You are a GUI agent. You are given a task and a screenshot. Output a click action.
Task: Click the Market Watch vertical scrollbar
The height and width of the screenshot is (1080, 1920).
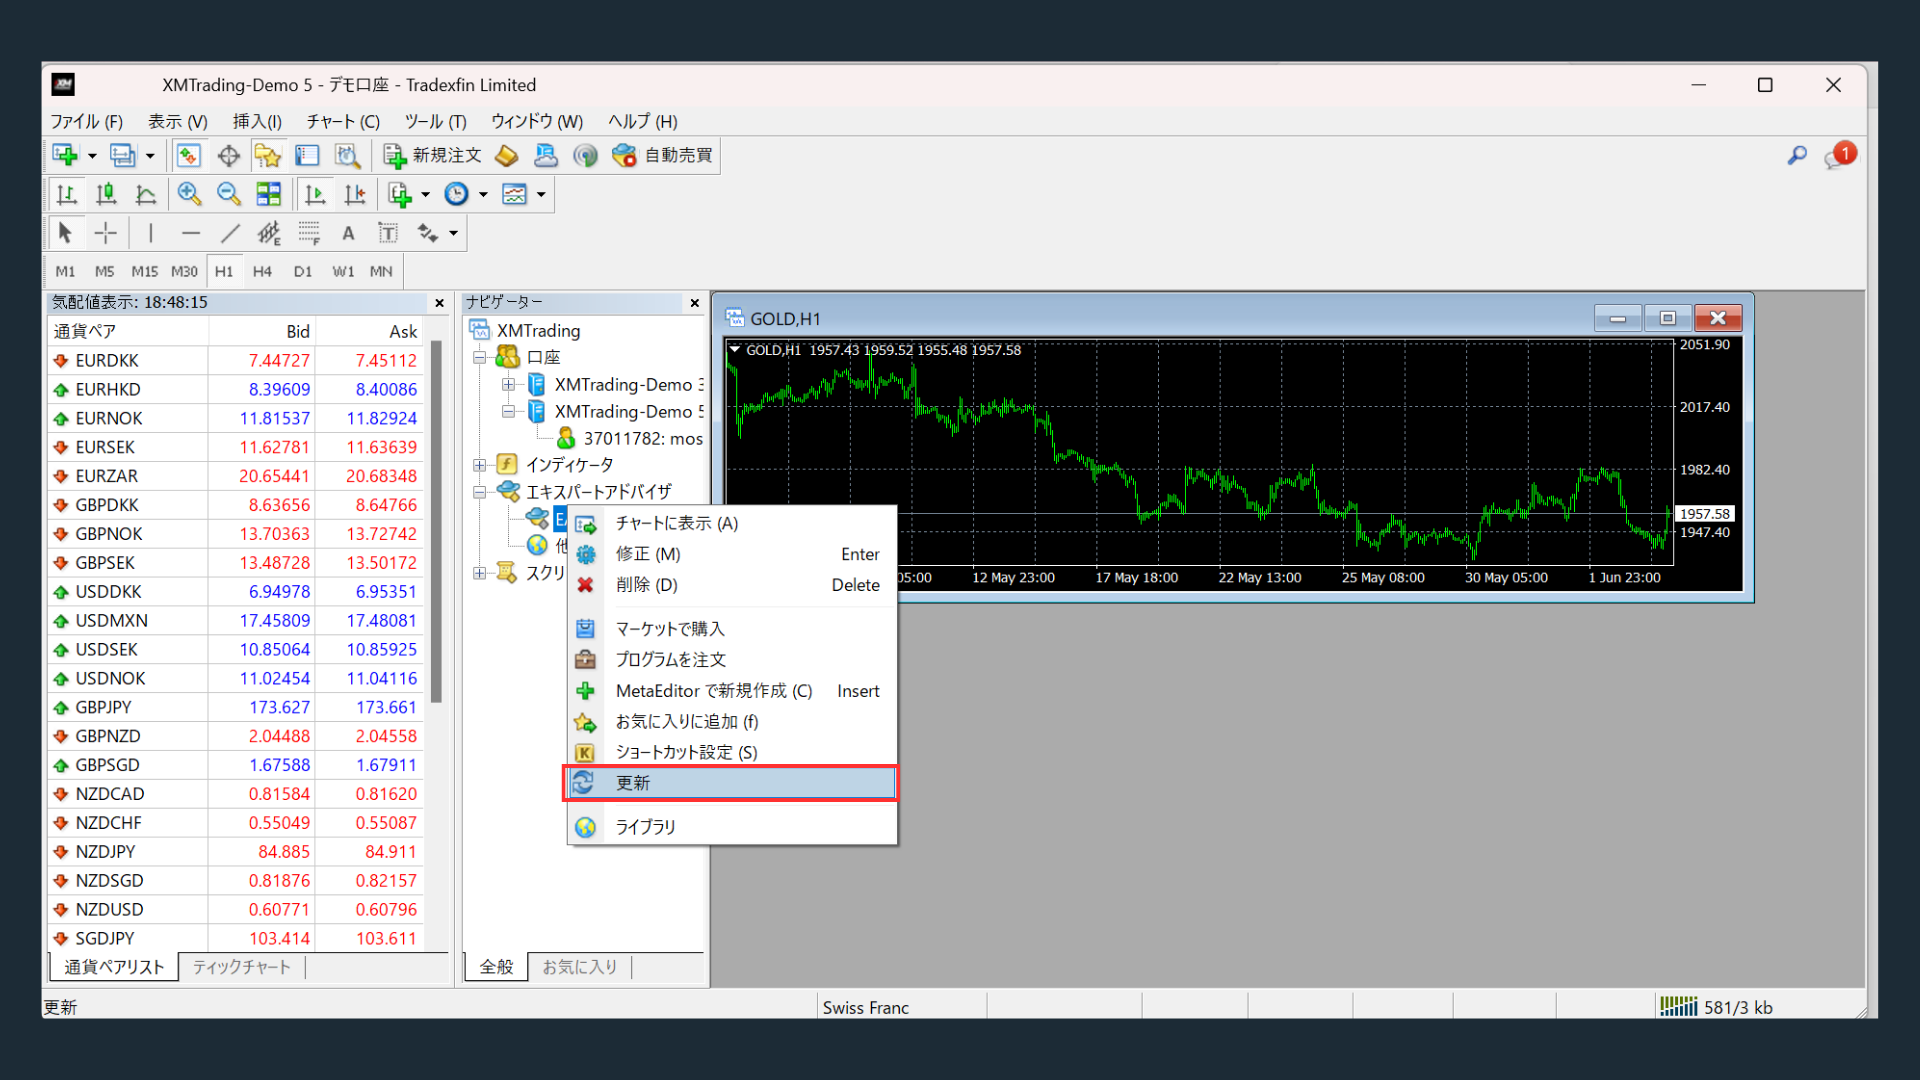[x=436, y=520]
